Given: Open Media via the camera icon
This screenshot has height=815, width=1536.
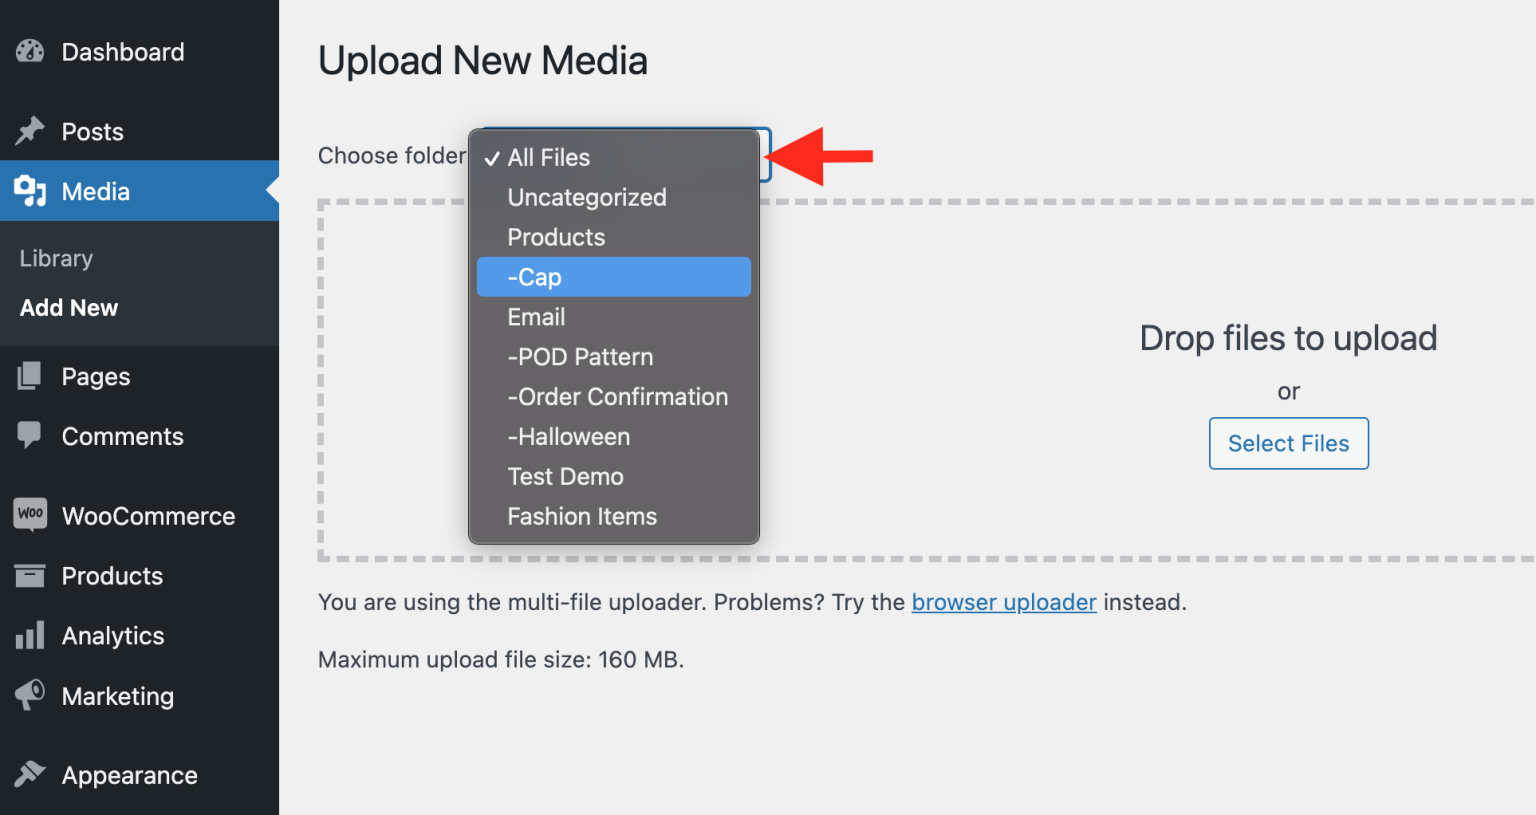Looking at the screenshot, I should (x=29, y=191).
